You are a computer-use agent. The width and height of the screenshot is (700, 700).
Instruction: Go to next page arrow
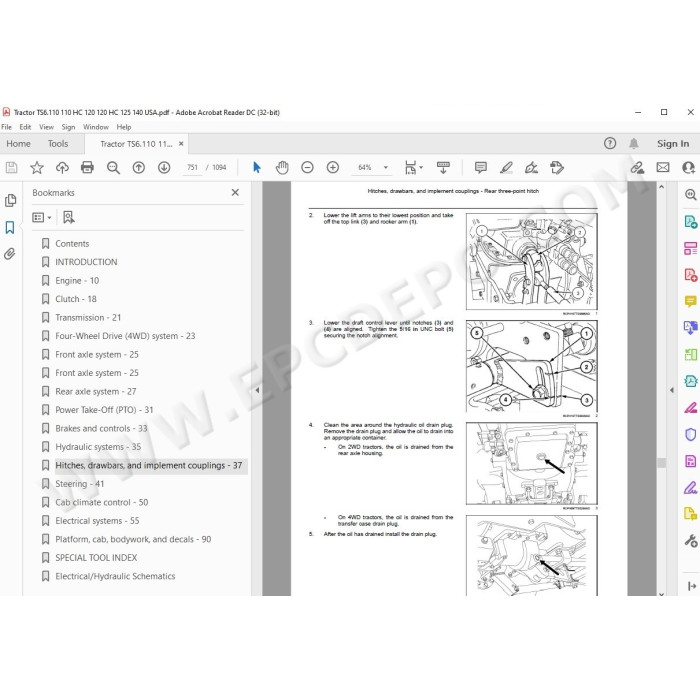point(164,168)
